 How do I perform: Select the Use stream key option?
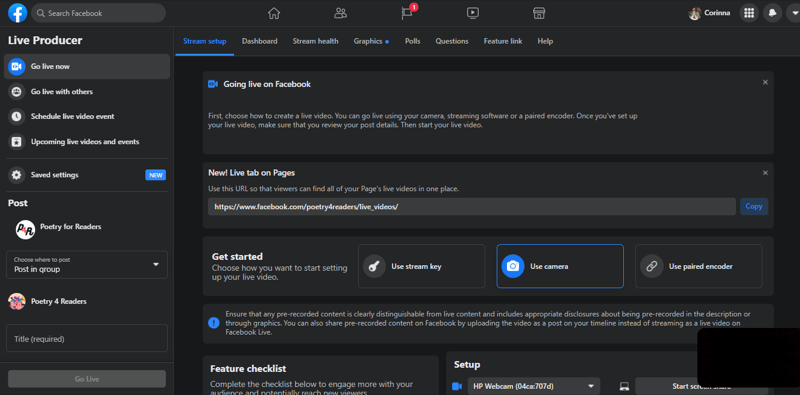(421, 266)
